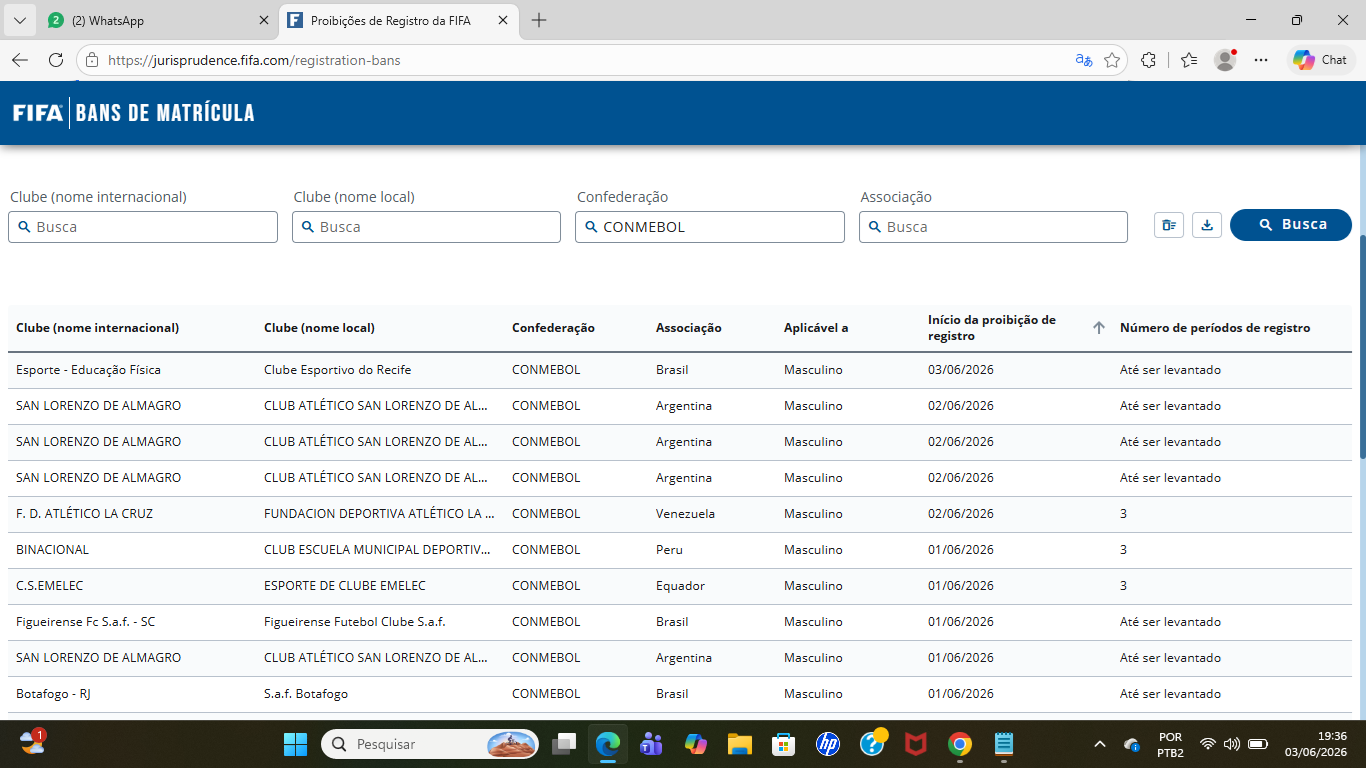
Task: Open Edge settings and more menu
Action: [x=1261, y=60]
